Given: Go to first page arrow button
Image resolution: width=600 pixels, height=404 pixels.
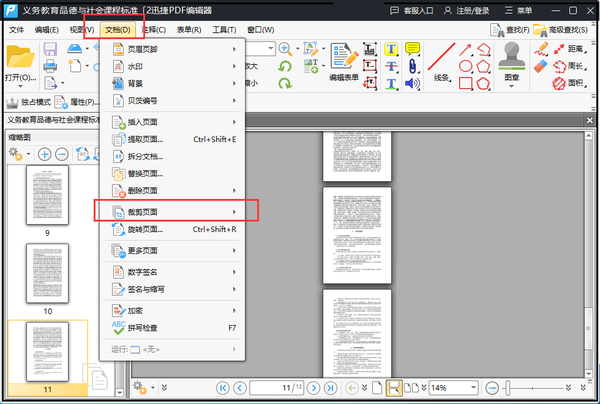Looking at the screenshot, I should pos(221,388).
